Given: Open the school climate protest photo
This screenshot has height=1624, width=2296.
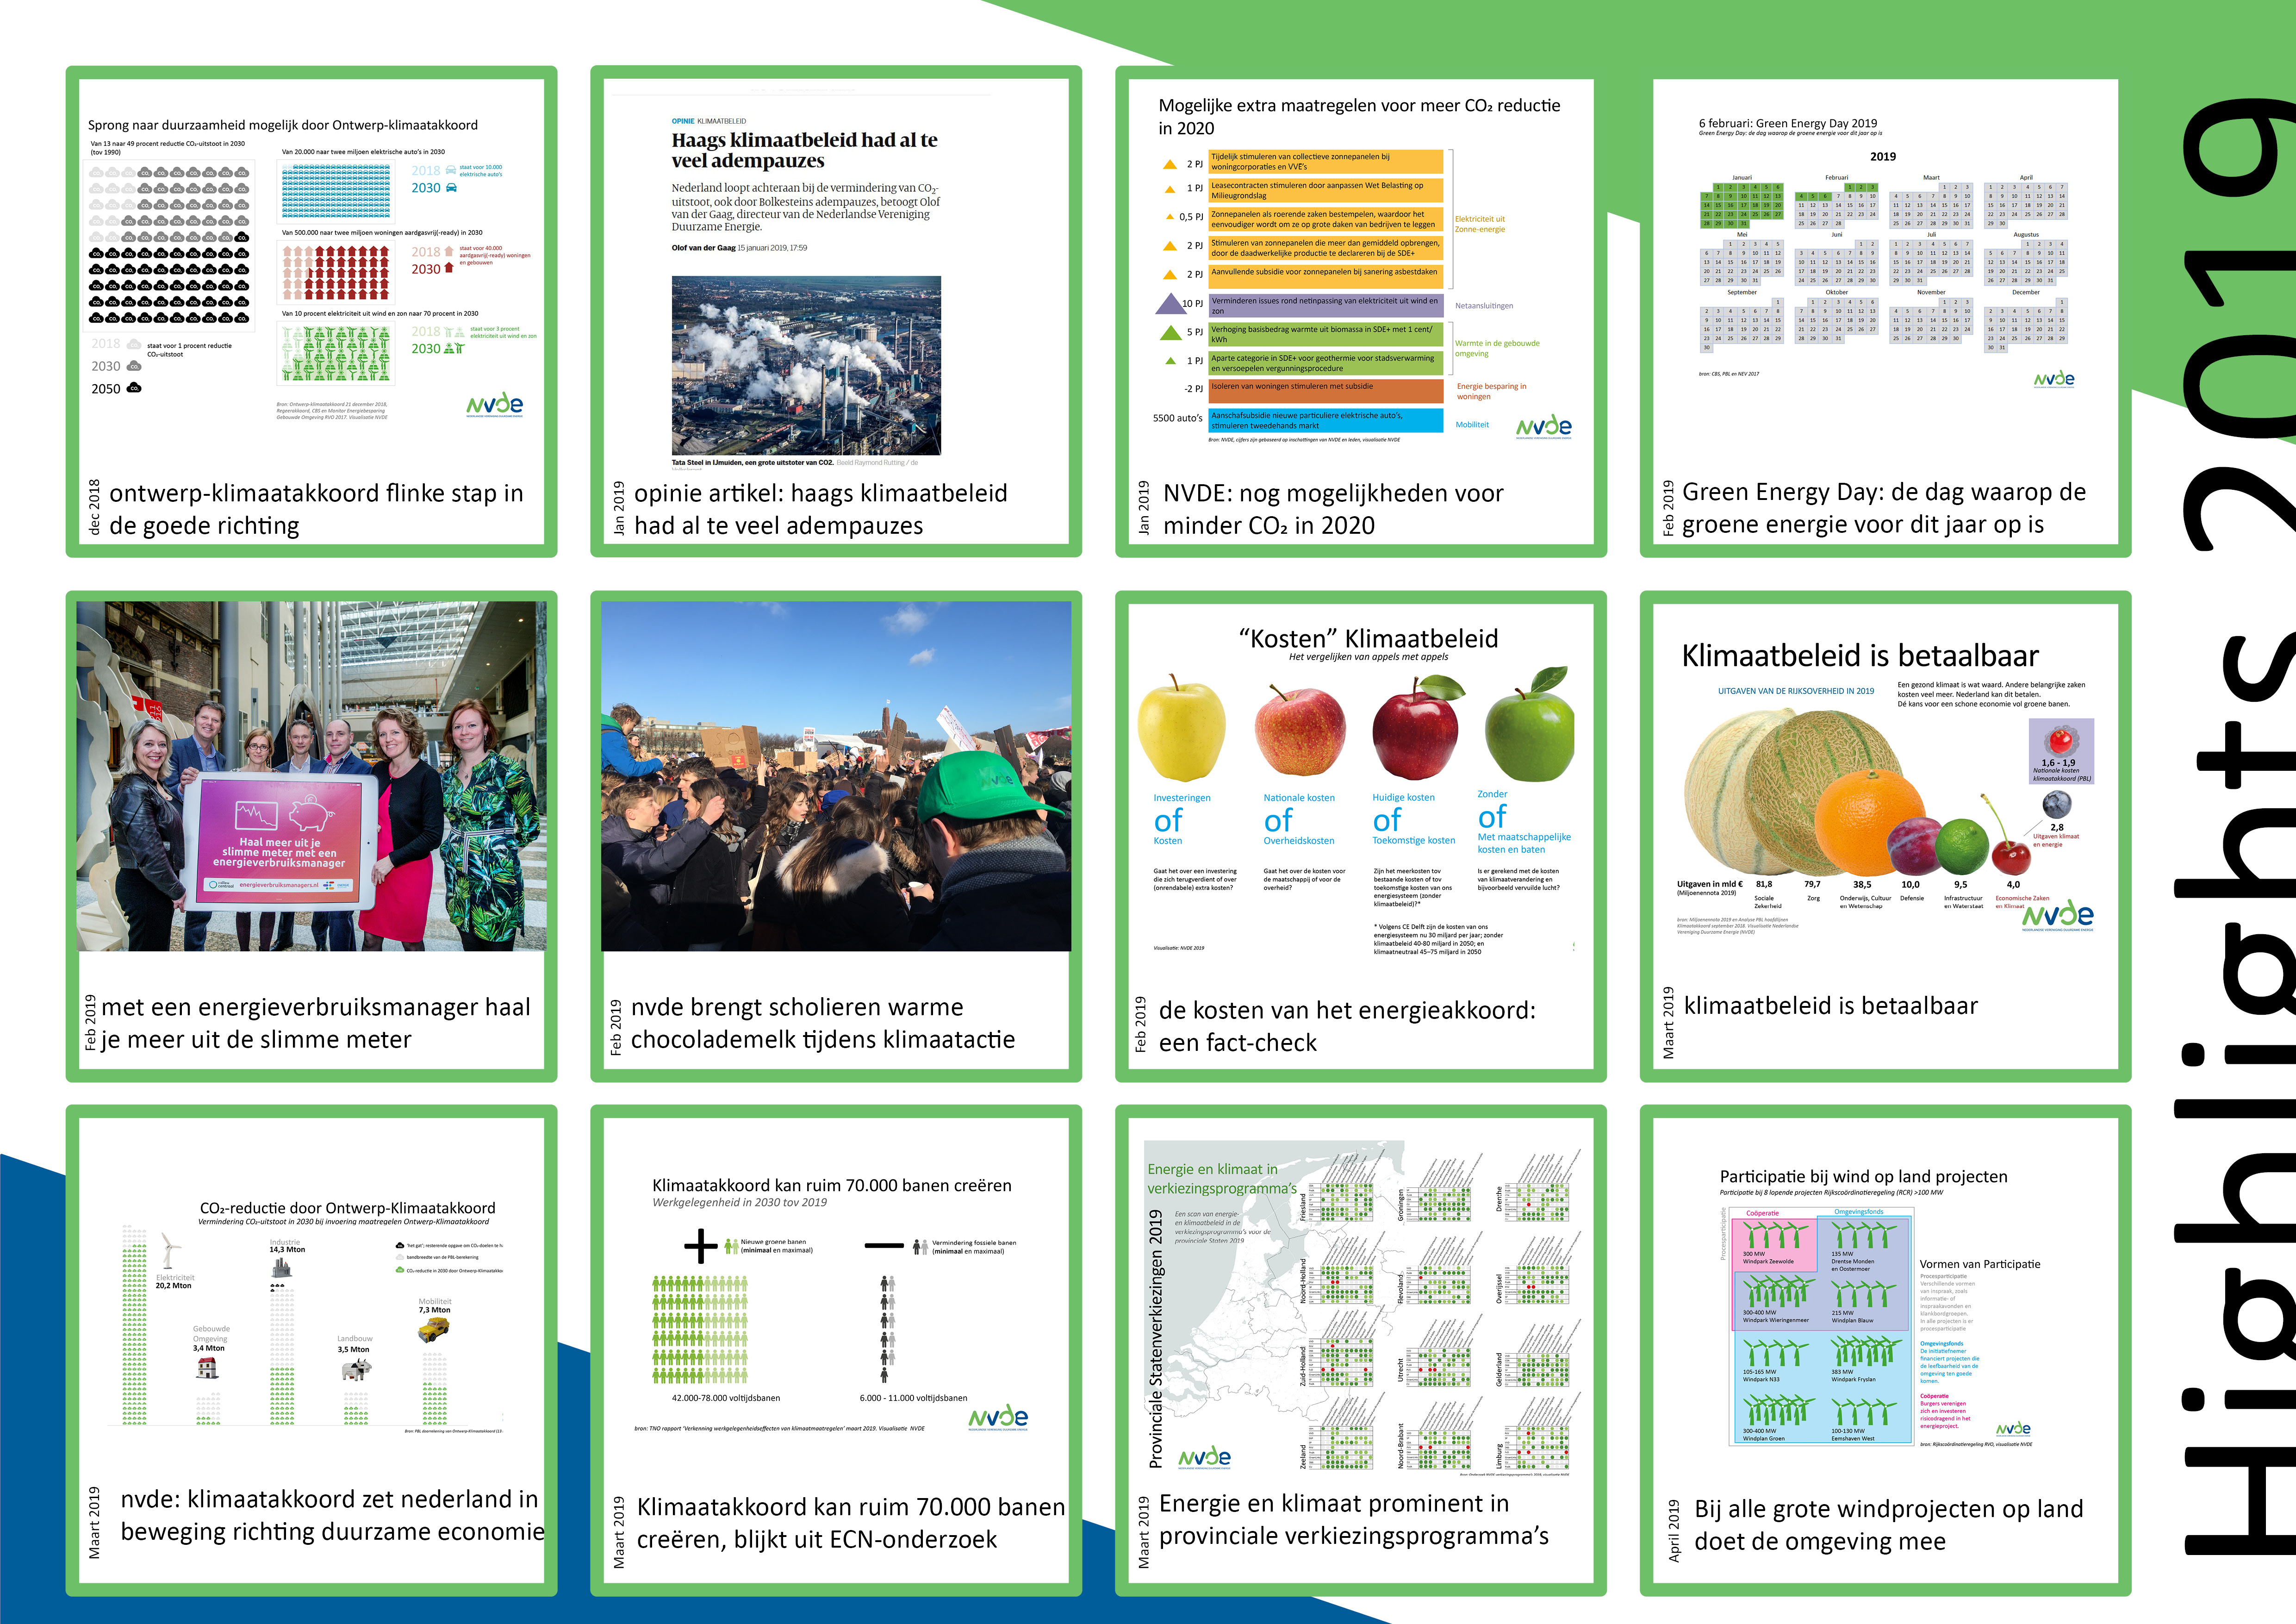Looking at the screenshot, I should [x=836, y=775].
